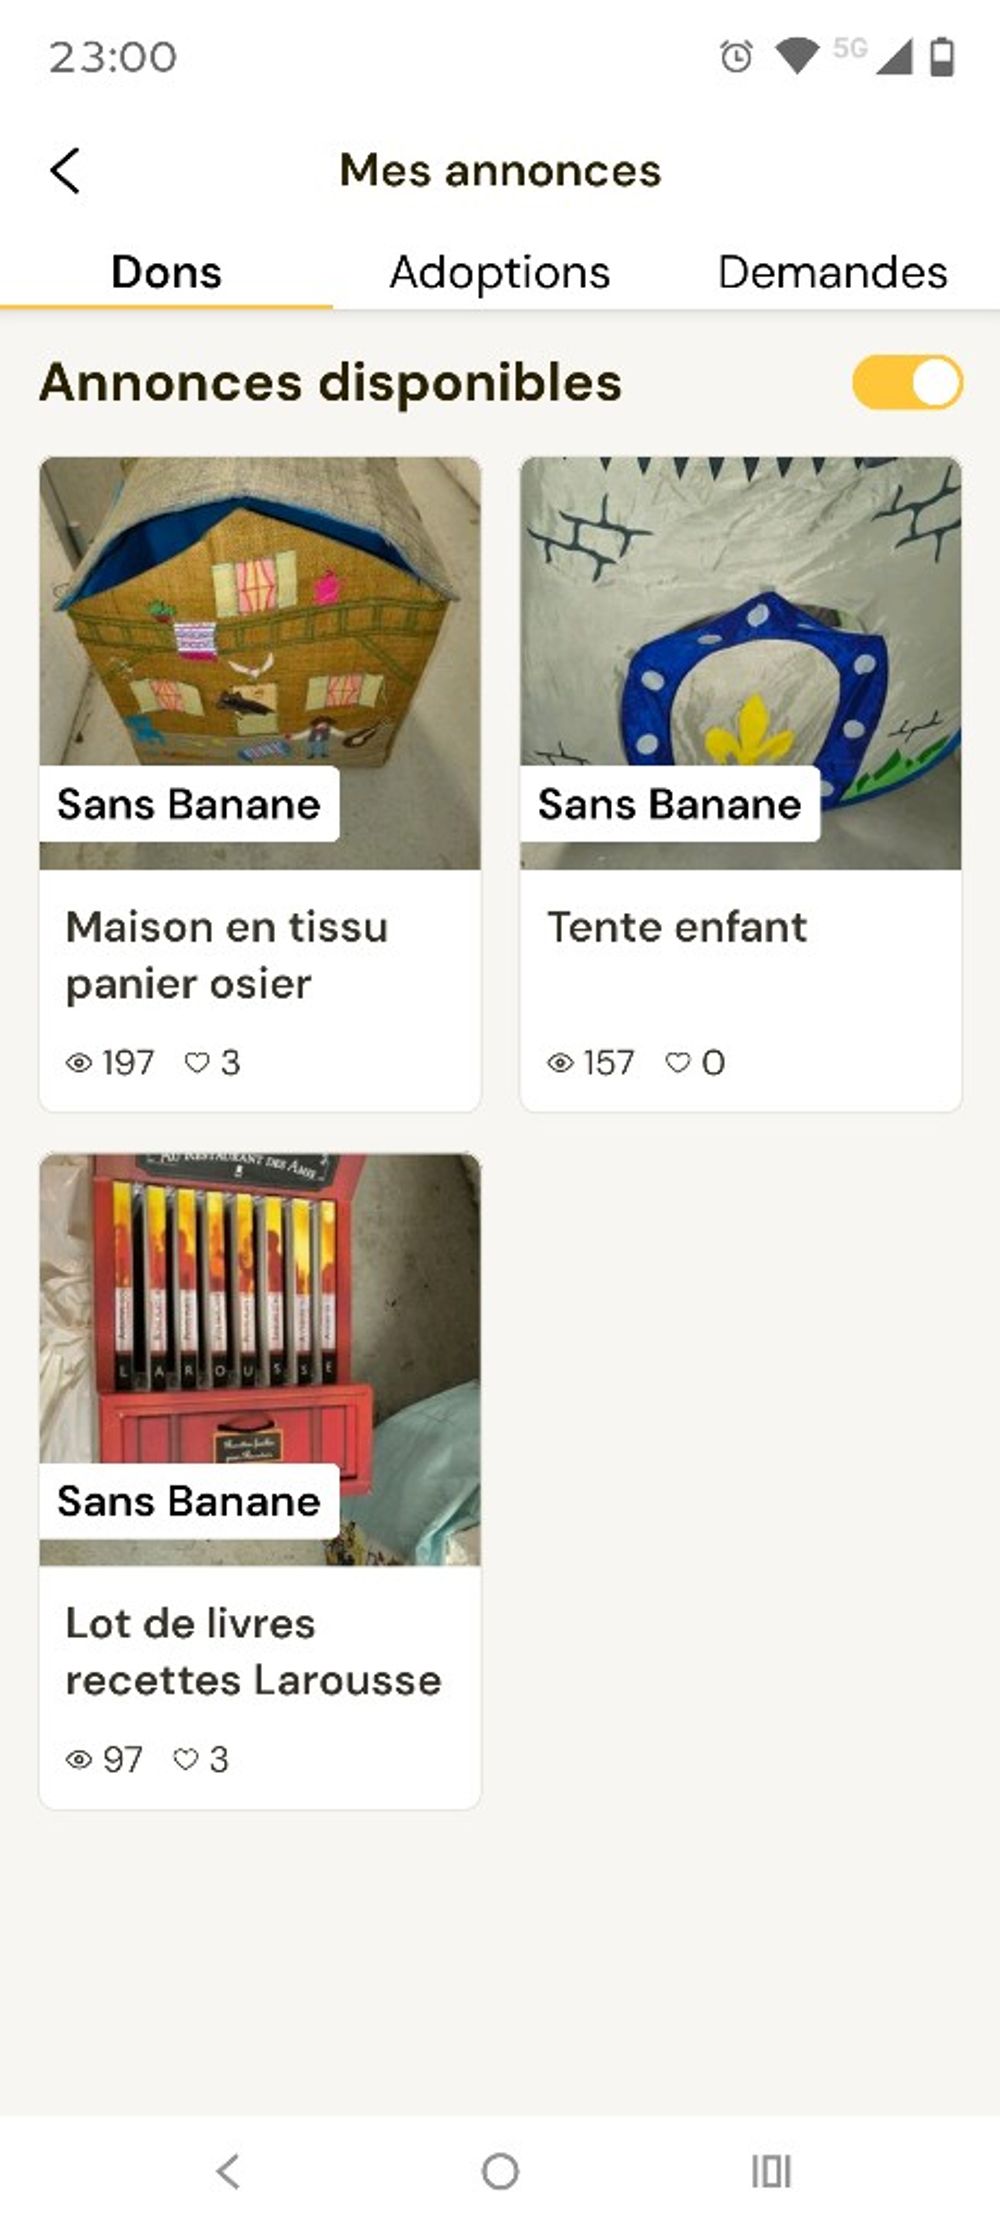Screen dimensions: 1000x2226
Task: Open the Tente enfant listing title
Action: point(677,927)
